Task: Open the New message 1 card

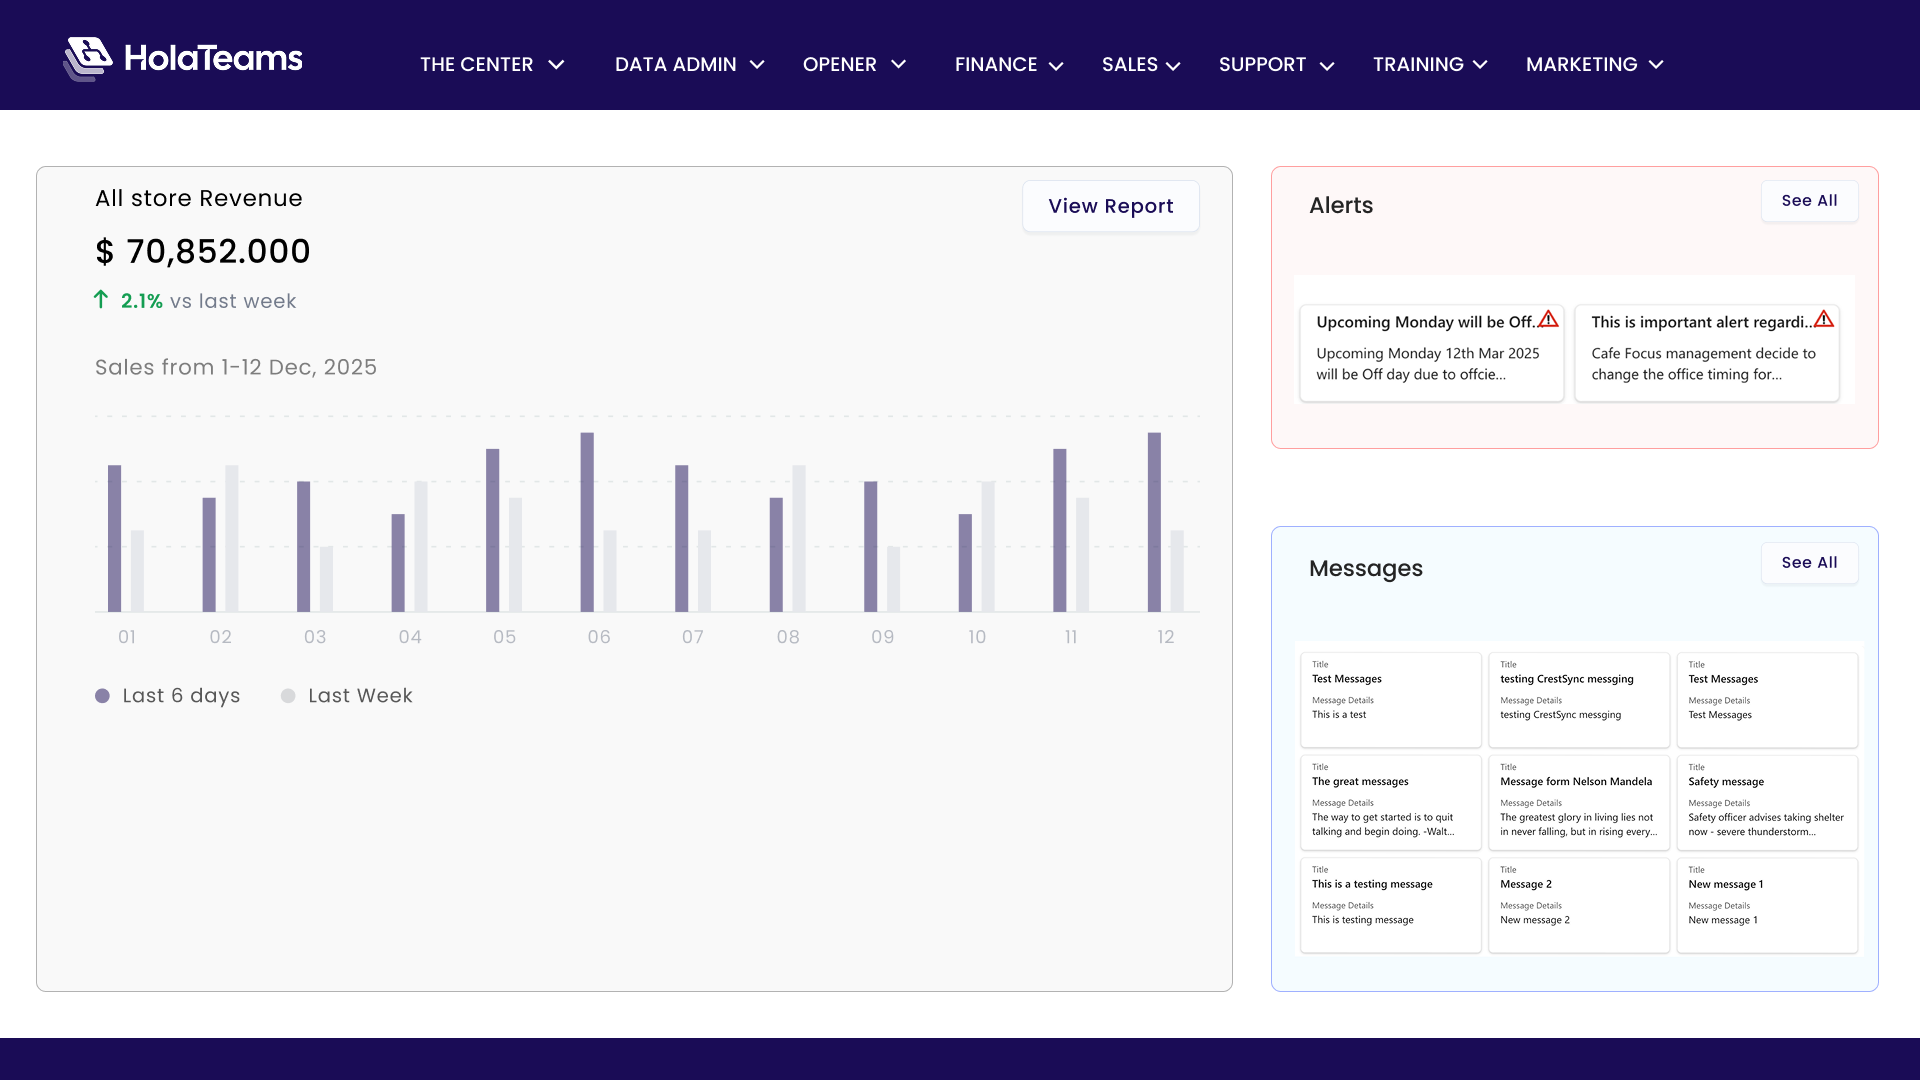Action: click(x=1767, y=906)
